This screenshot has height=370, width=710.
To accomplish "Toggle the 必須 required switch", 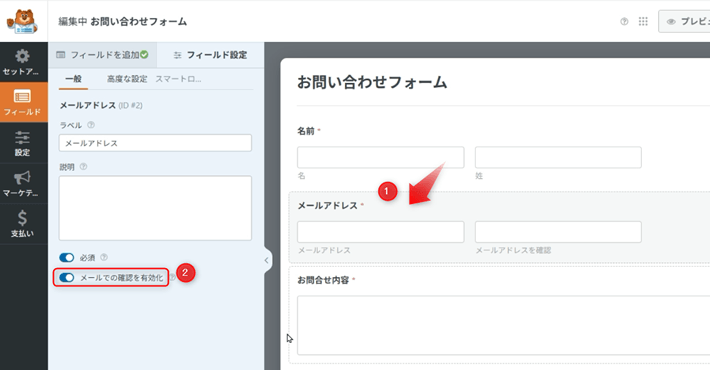I will pos(67,257).
